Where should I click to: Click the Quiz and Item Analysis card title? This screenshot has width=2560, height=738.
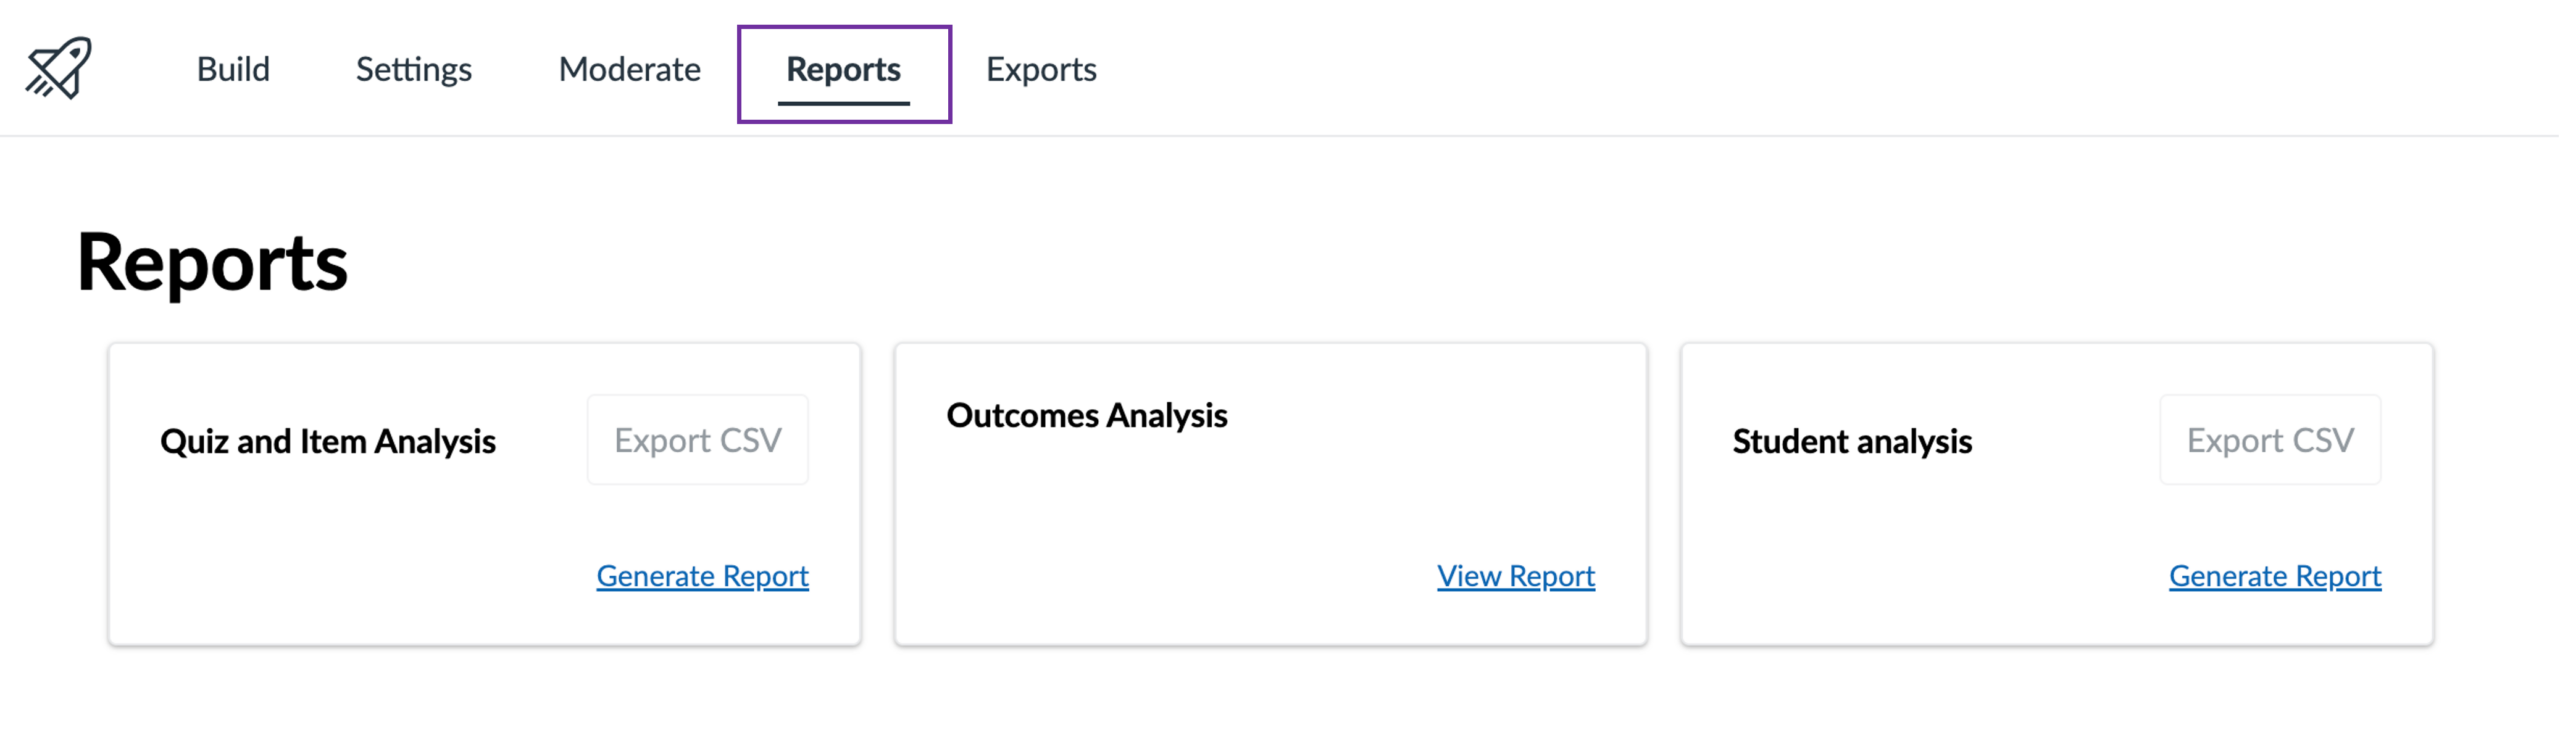click(330, 442)
